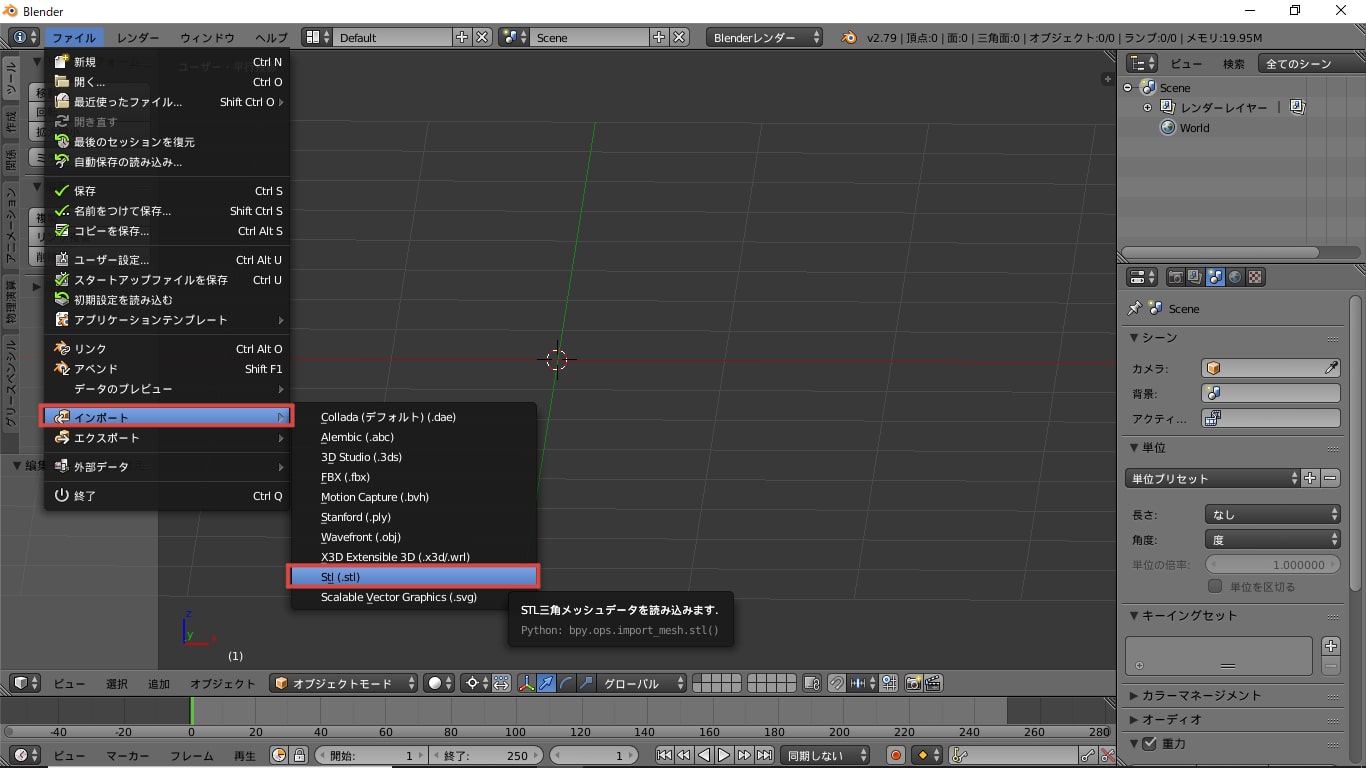The width and height of the screenshot is (1366, 768).
Task: Choose FBX (.fbx) import option
Action: click(x=414, y=477)
